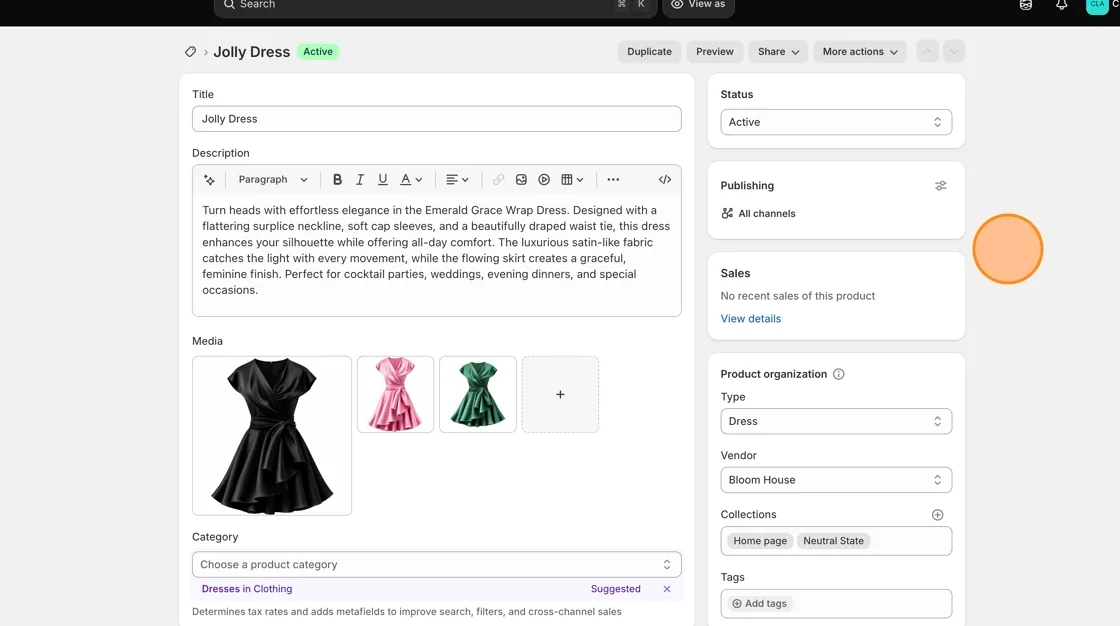Click the products tag breadcrumb icon
This screenshot has width=1120, height=626.
(190, 51)
